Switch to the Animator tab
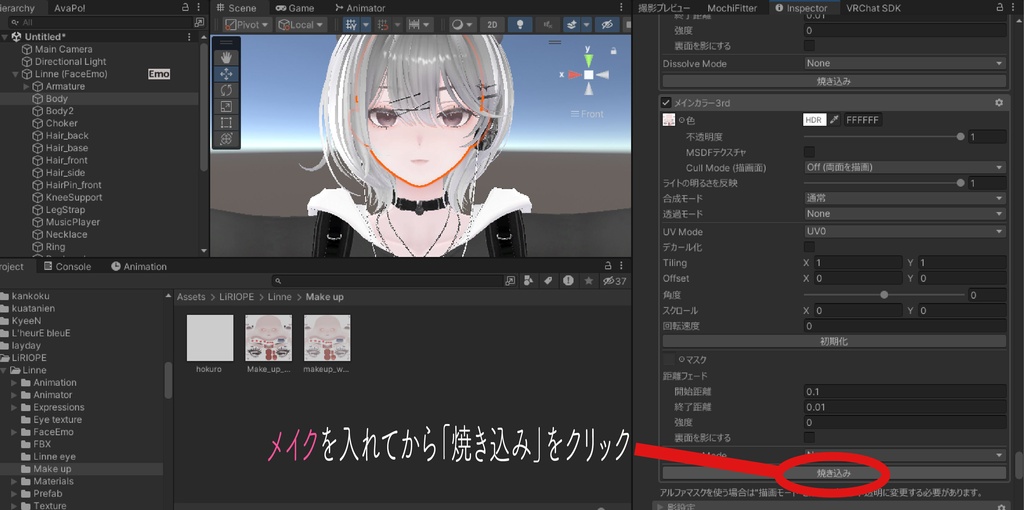1024x510 pixels. pos(360,8)
